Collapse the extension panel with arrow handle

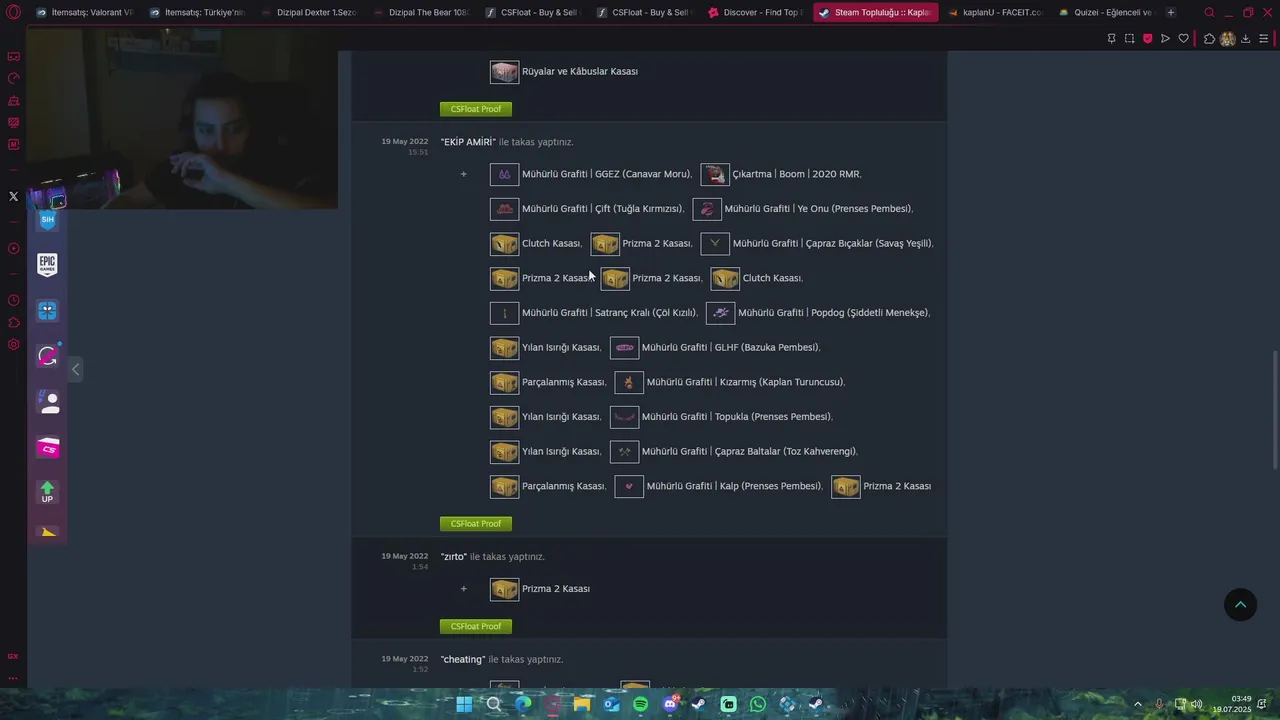(75, 369)
